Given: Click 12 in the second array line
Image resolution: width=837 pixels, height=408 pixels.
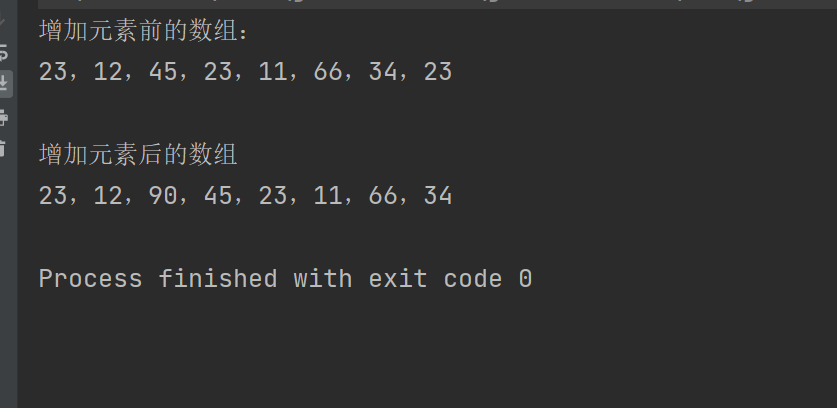Looking at the screenshot, I should point(106,196).
